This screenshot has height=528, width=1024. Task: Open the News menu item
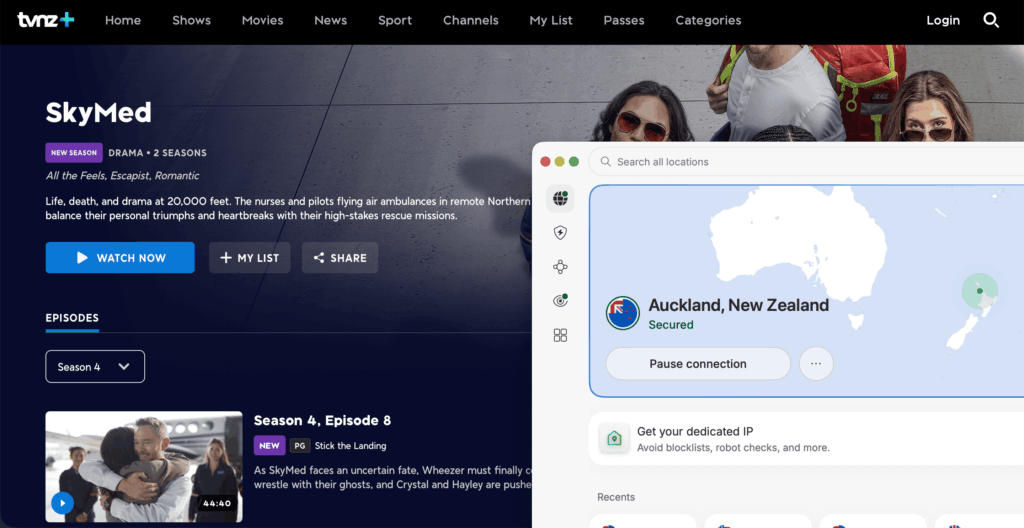[330, 20]
